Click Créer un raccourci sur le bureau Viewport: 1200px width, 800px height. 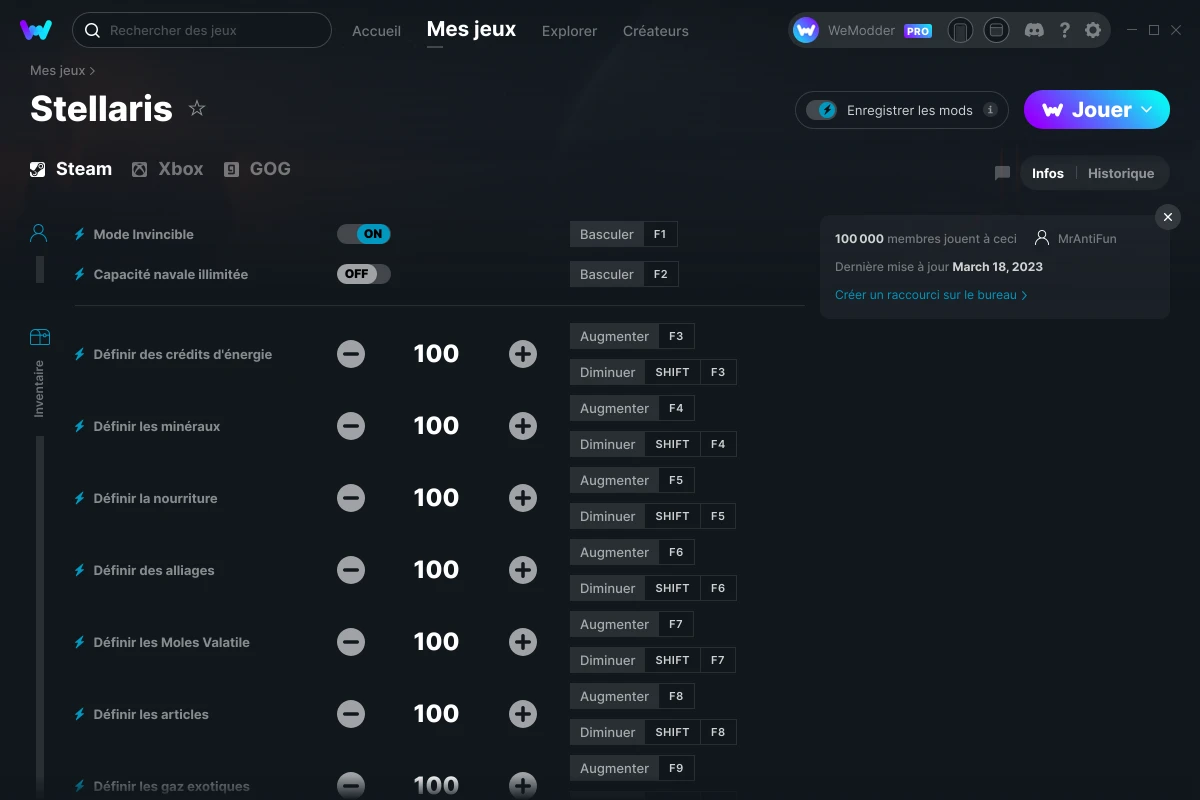(x=931, y=295)
